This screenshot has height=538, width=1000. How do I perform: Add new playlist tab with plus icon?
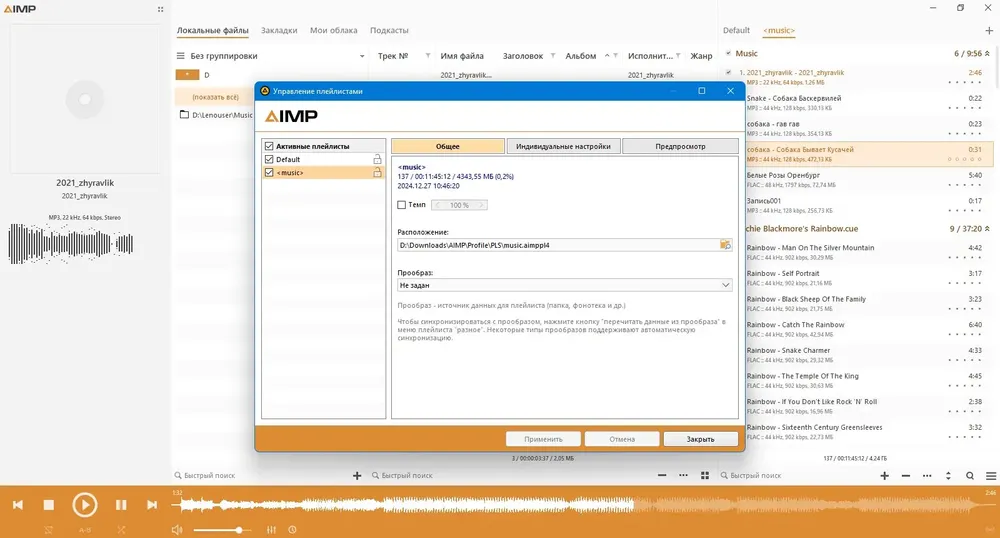(x=989, y=31)
